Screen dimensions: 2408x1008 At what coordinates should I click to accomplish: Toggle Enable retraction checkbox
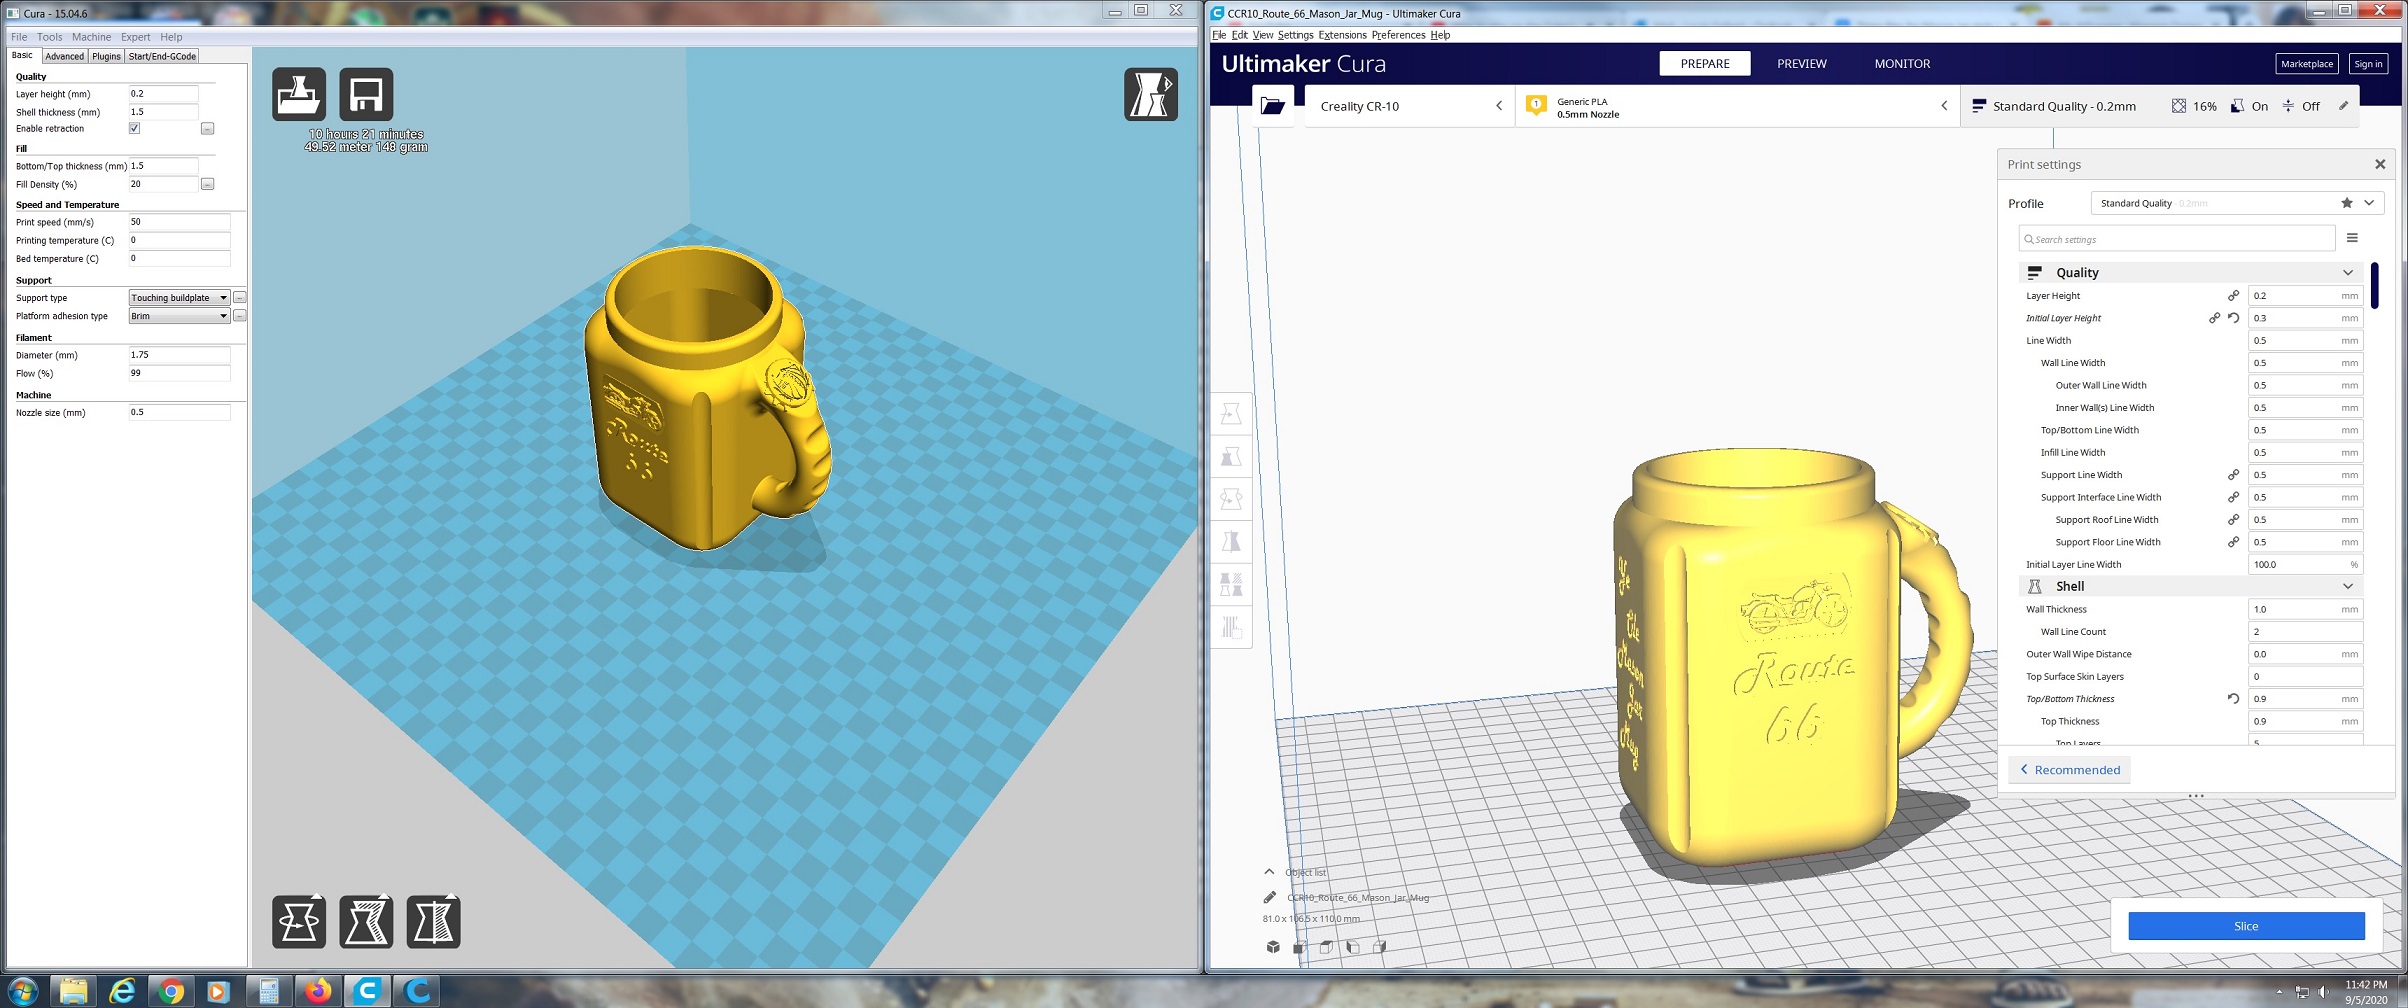134,128
